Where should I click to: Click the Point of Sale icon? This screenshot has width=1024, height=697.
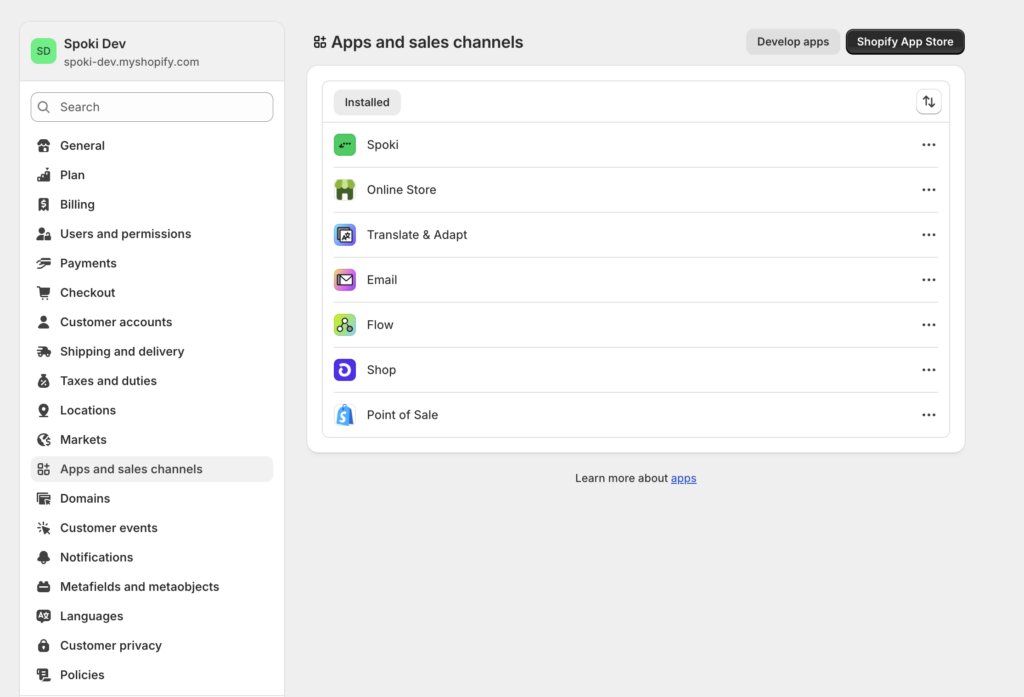point(345,415)
